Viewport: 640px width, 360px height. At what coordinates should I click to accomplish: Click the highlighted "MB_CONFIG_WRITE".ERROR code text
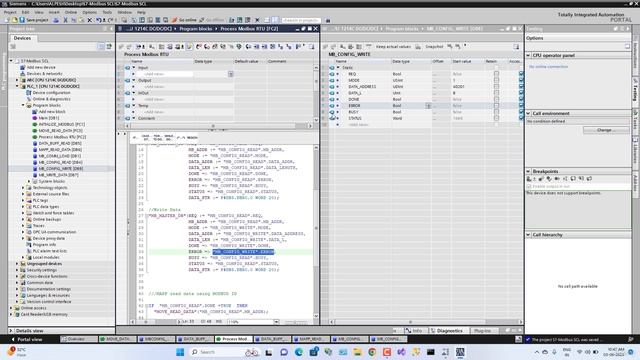(243, 252)
